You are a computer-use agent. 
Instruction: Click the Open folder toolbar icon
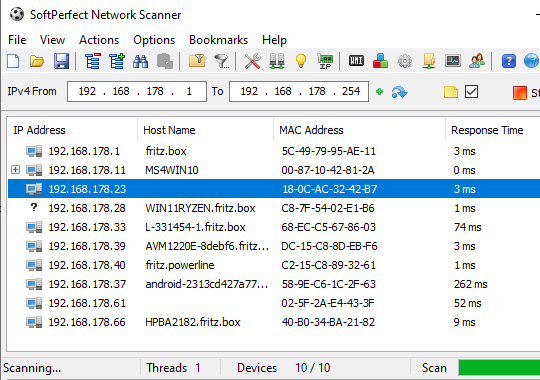pos(37,61)
